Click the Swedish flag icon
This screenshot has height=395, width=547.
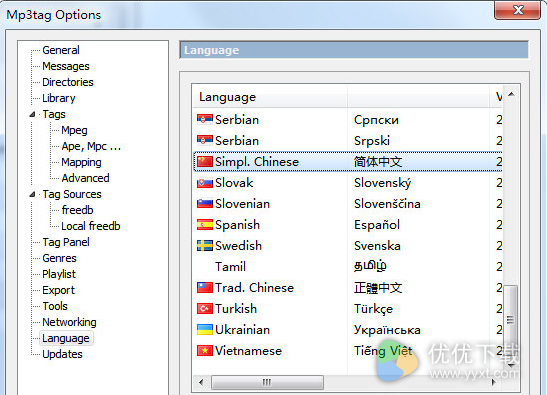click(x=205, y=246)
